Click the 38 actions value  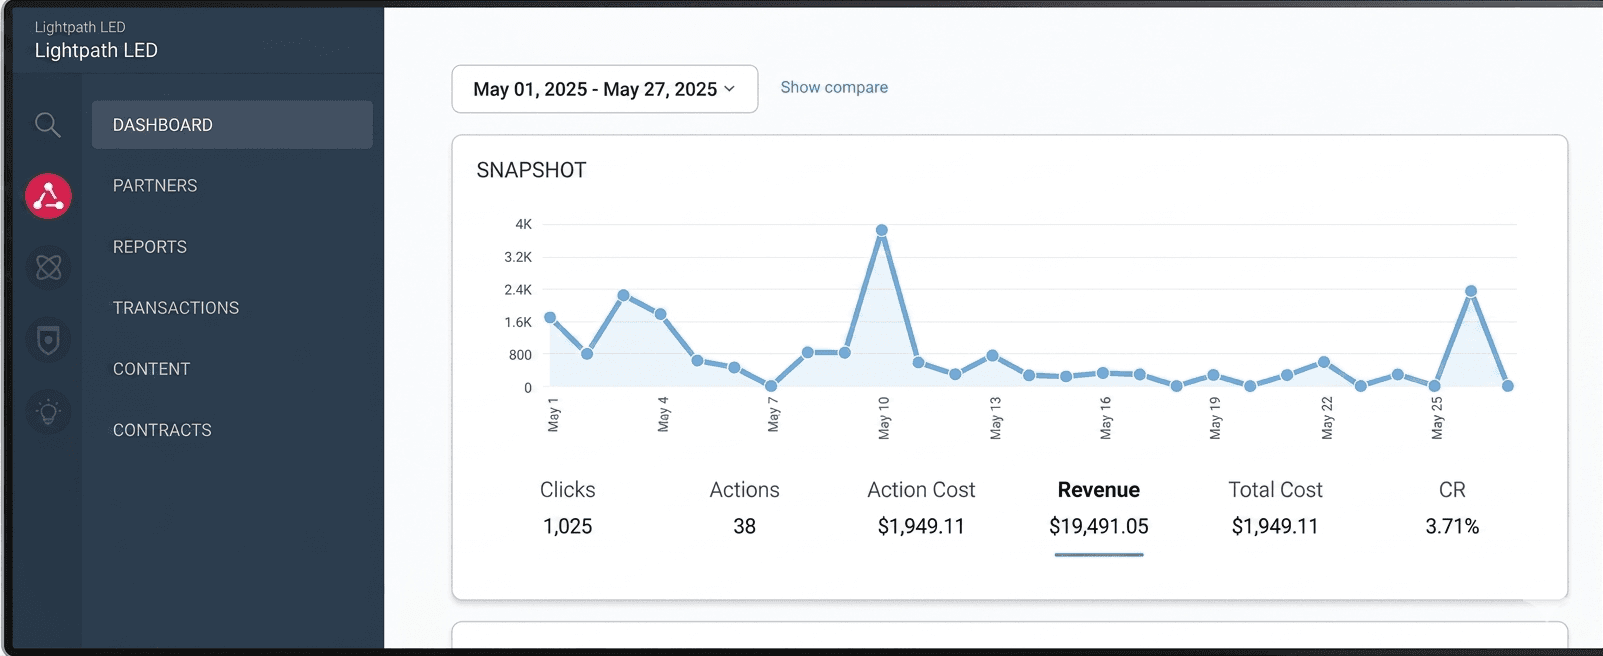pyautogui.click(x=744, y=526)
